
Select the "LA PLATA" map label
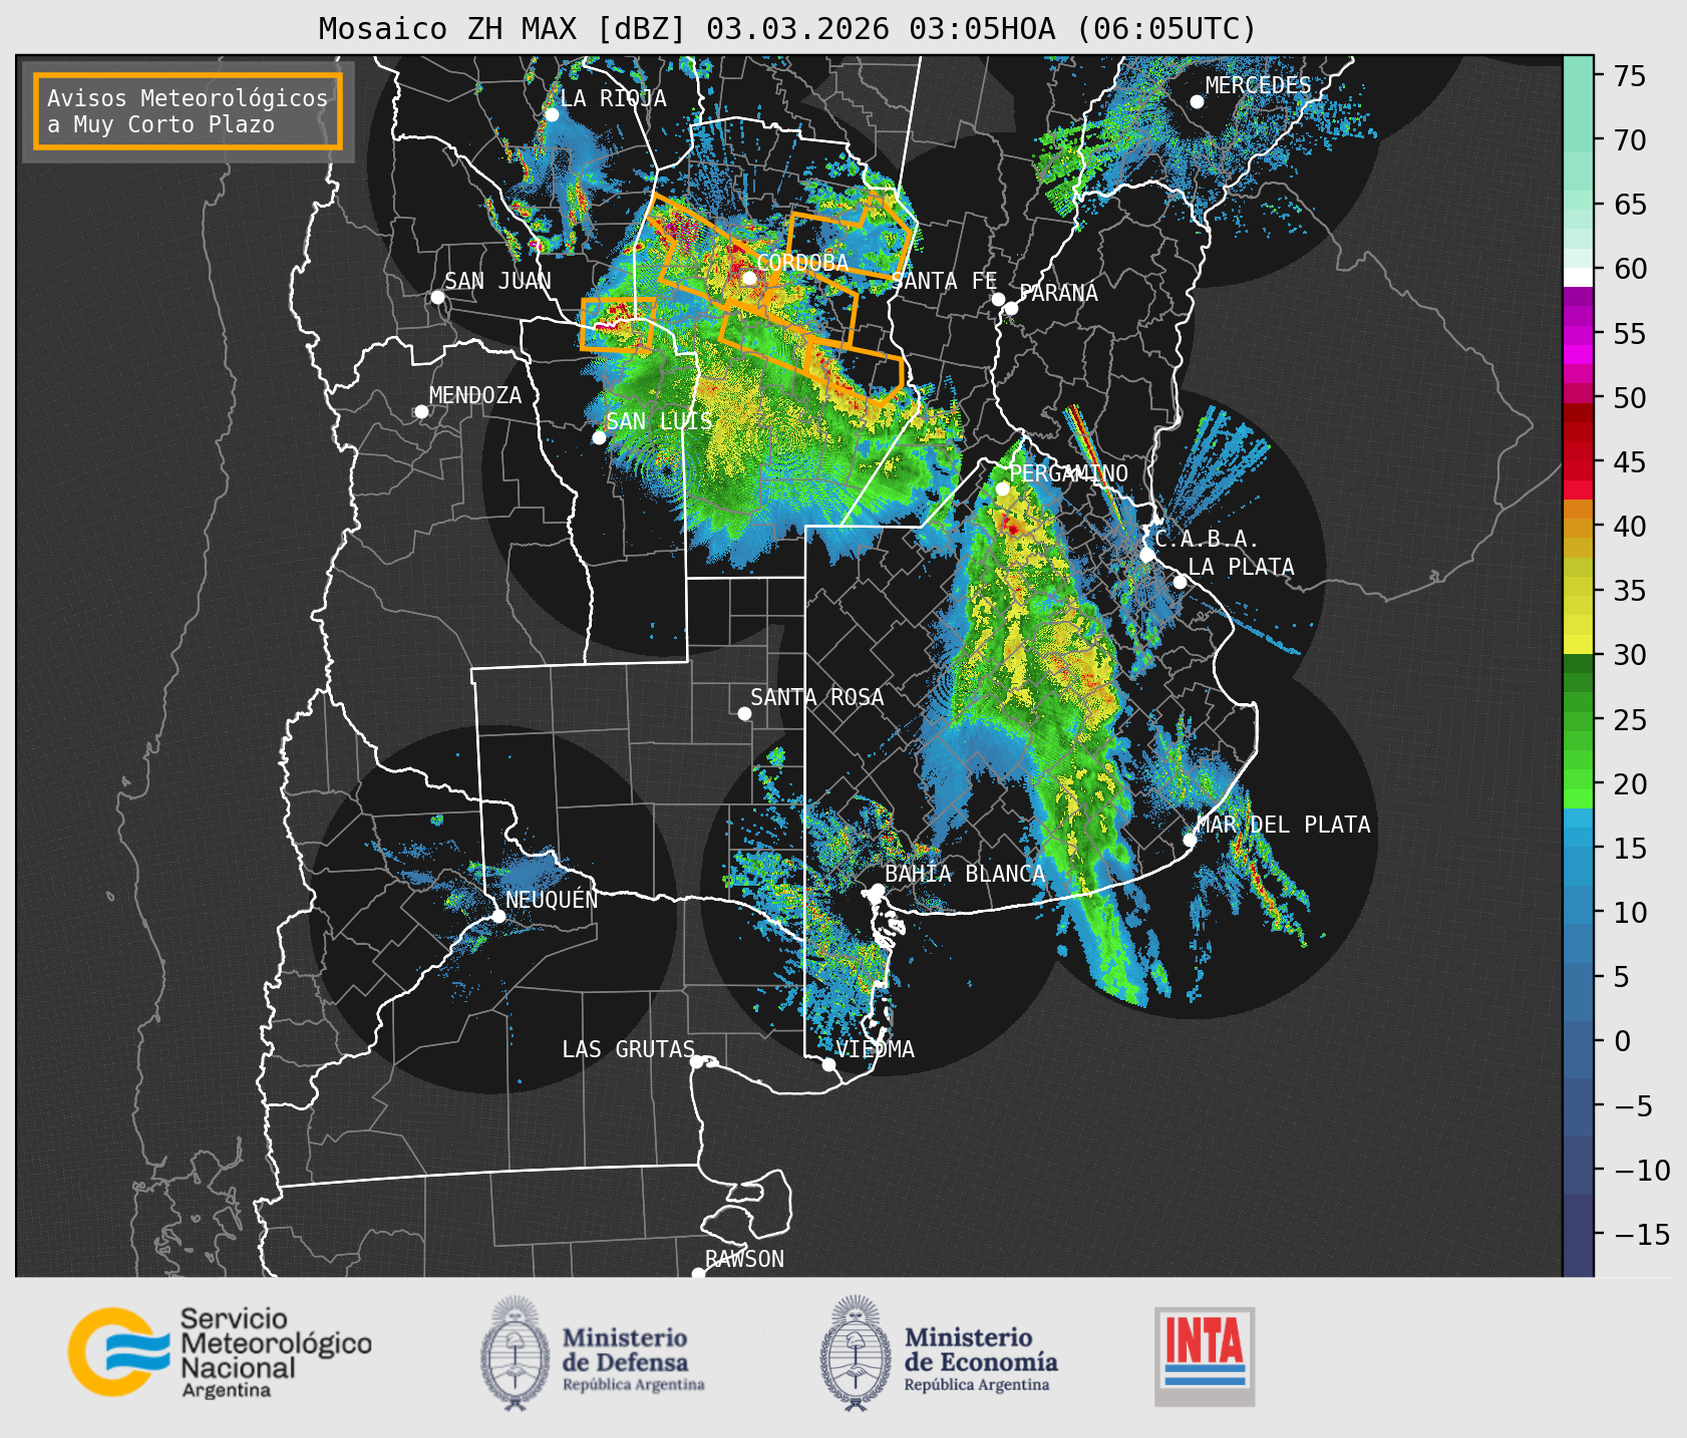(1241, 567)
